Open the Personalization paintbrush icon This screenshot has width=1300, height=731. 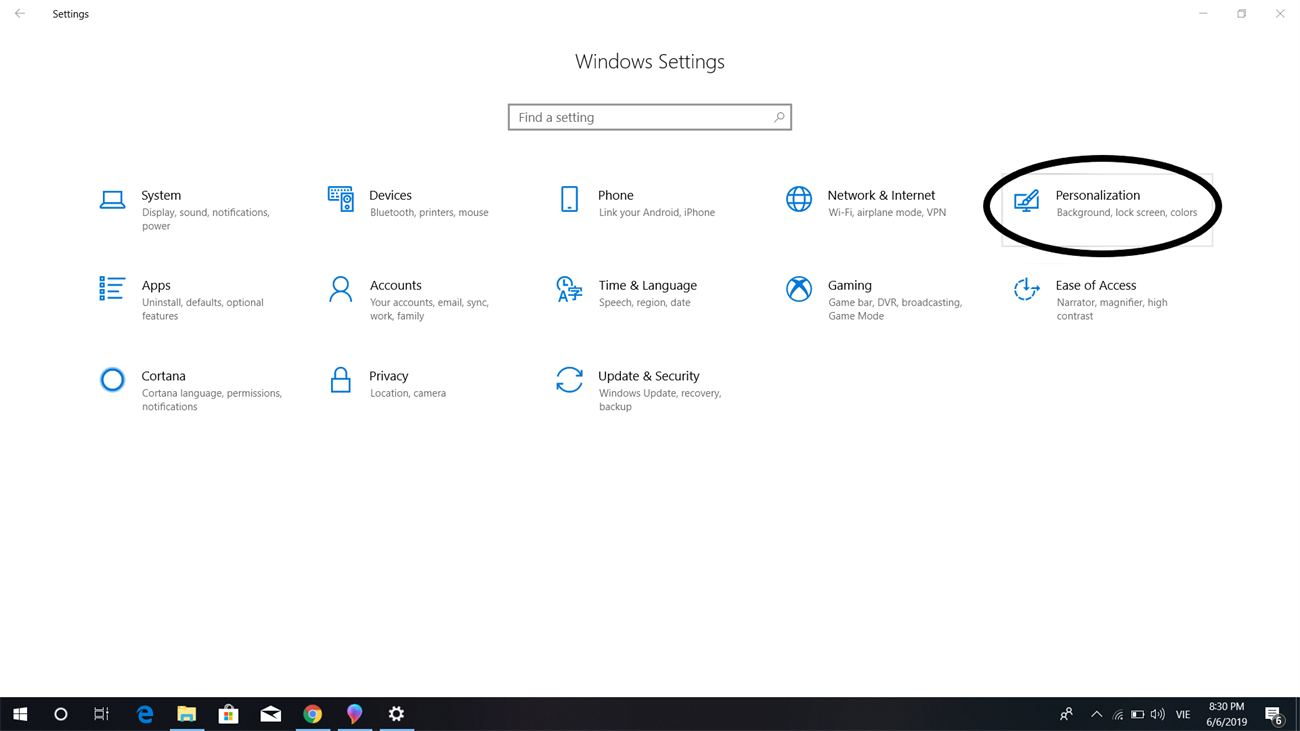tap(1026, 200)
